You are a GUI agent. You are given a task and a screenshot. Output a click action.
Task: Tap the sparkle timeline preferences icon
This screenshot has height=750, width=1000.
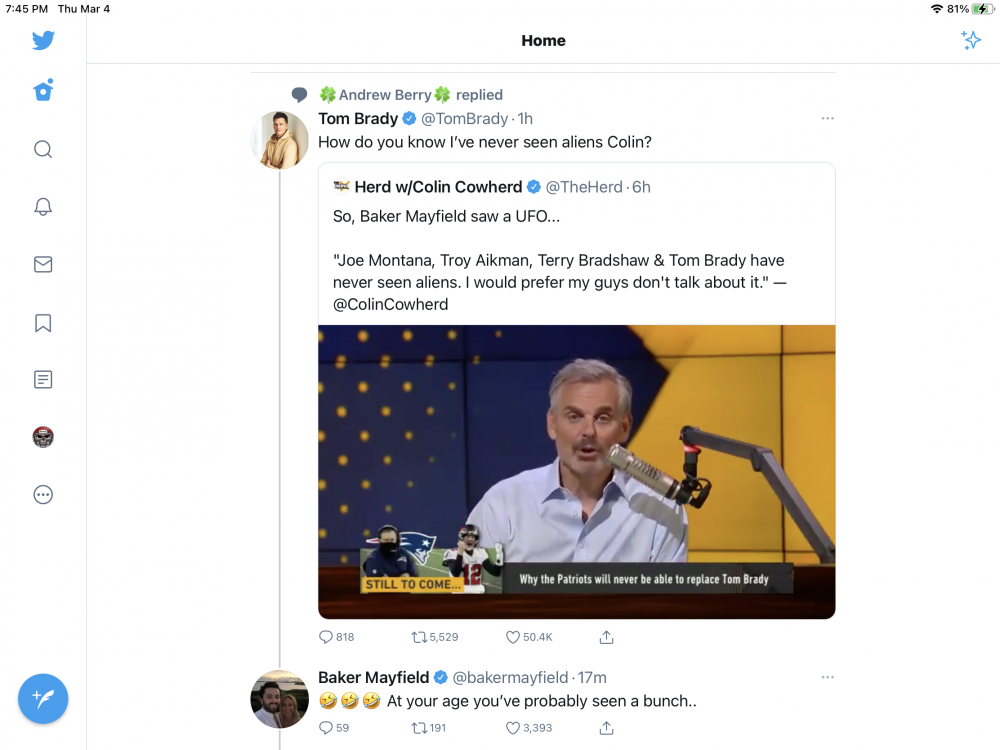(x=971, y=40)
